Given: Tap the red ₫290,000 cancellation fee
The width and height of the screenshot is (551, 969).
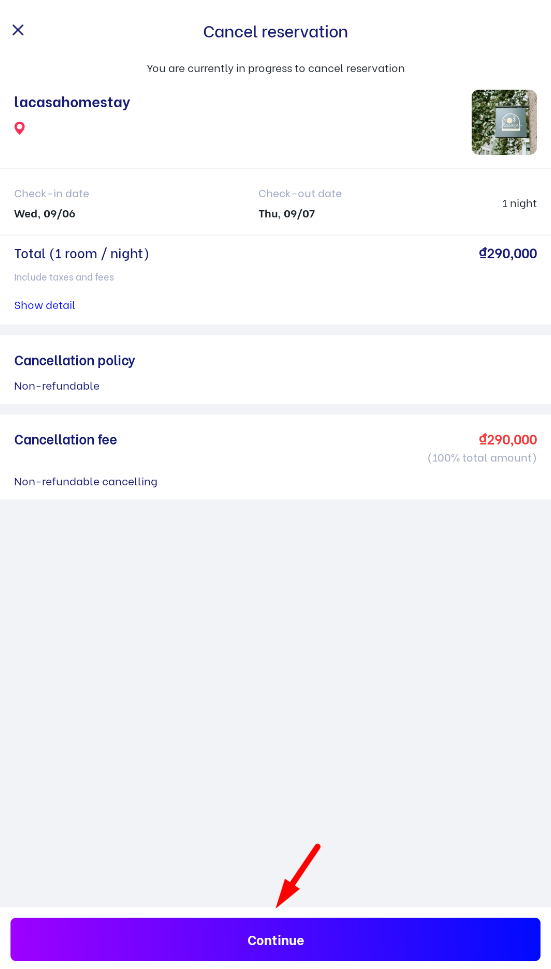Looking at the screenshot, I should pos(508,439).
